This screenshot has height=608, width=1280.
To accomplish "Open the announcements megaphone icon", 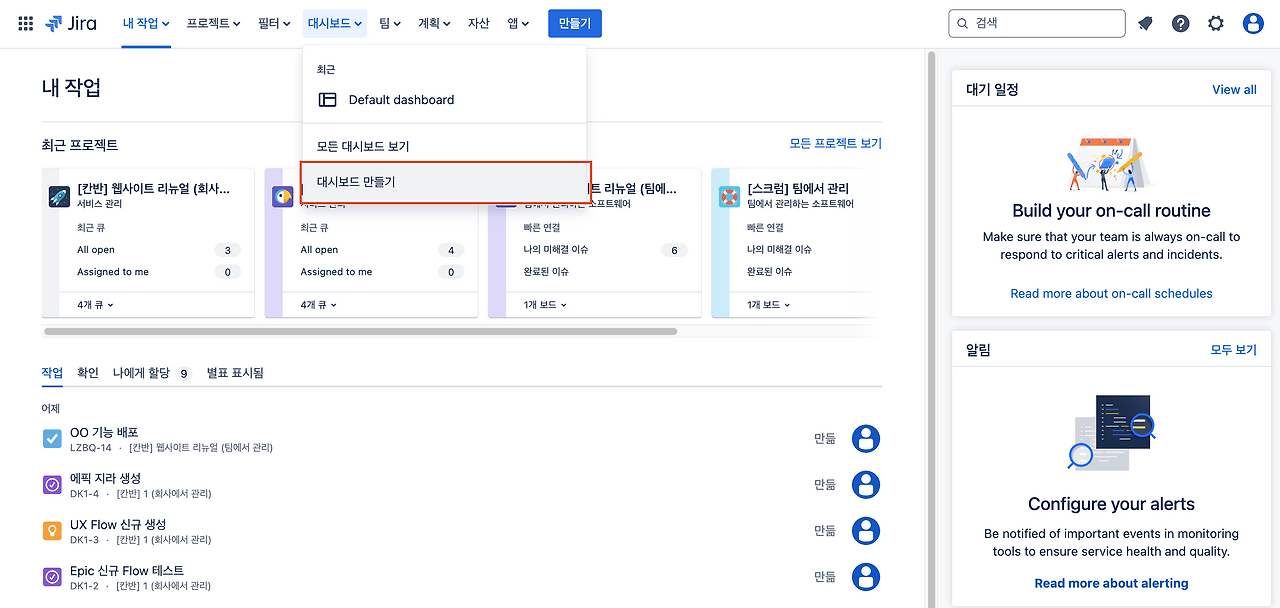I will pyautogui.click(x=1144, y=22).
